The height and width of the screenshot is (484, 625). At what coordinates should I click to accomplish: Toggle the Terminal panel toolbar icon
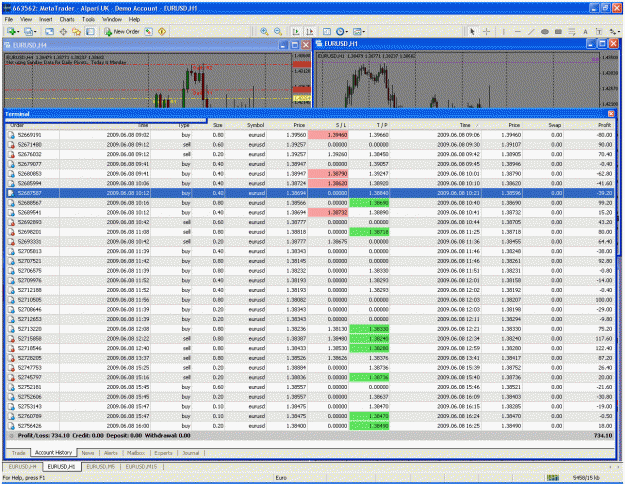click(x=90, y=31)
